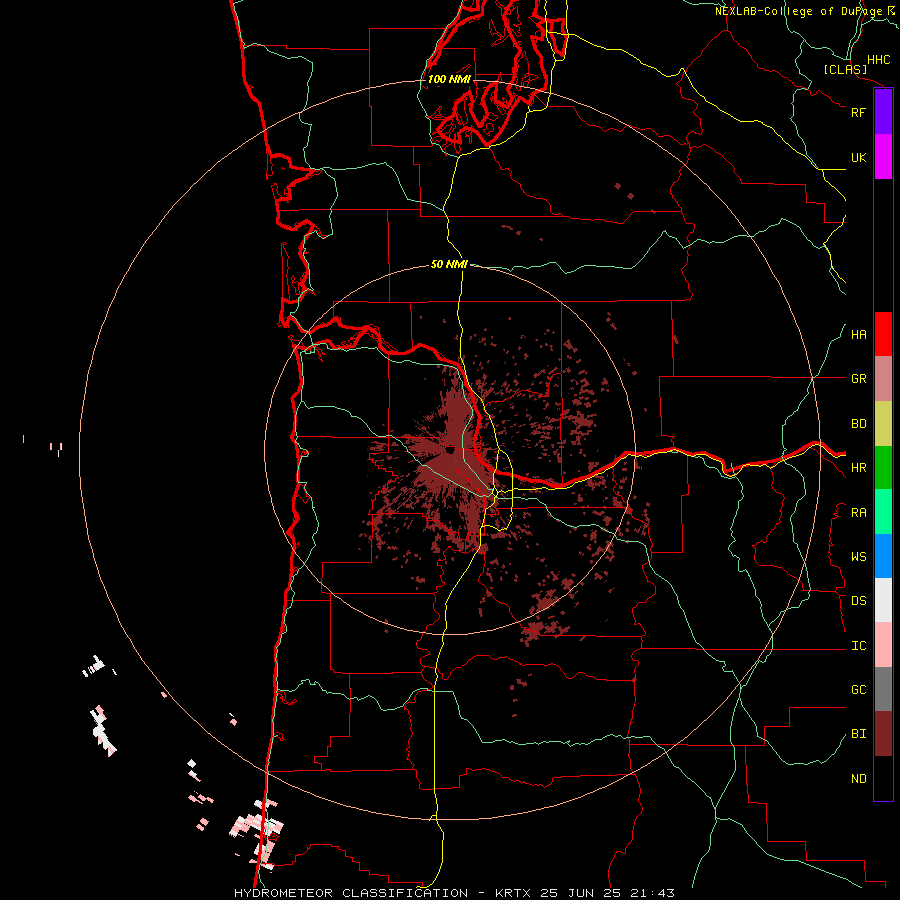Click the 50 NMI range ring label
Image resolution: width=900 pixels, height=900 pixels.
449,264
